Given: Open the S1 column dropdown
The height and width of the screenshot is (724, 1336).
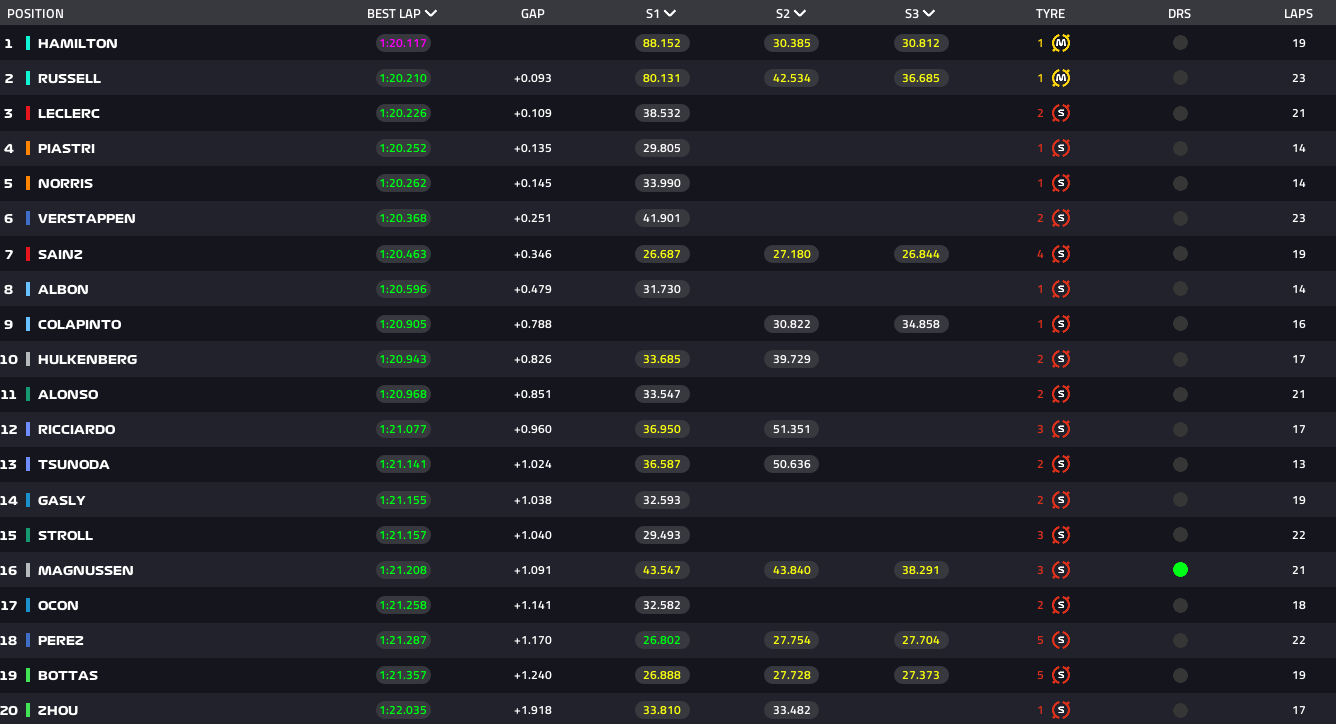Looking at the screenshot, I should (669, 14).
